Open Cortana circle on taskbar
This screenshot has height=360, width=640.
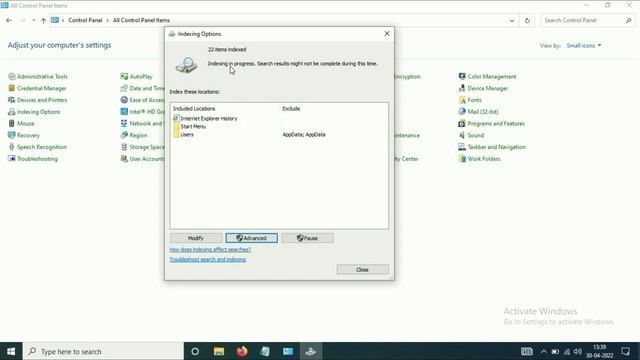click(195, 351)
